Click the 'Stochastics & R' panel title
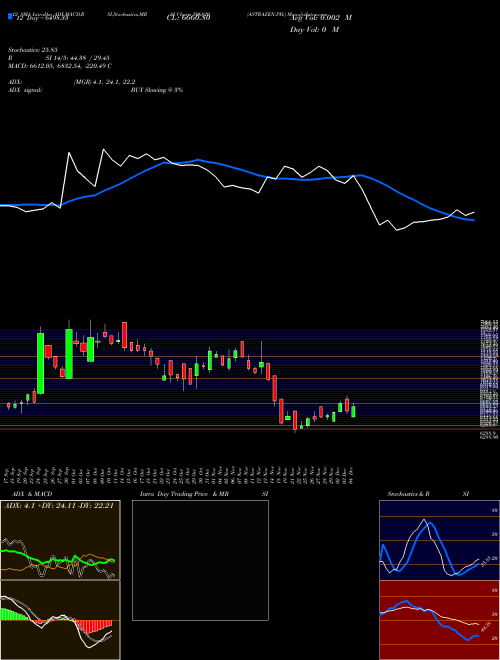Screen dimensions: 500x660 click(x=408, y=494)
